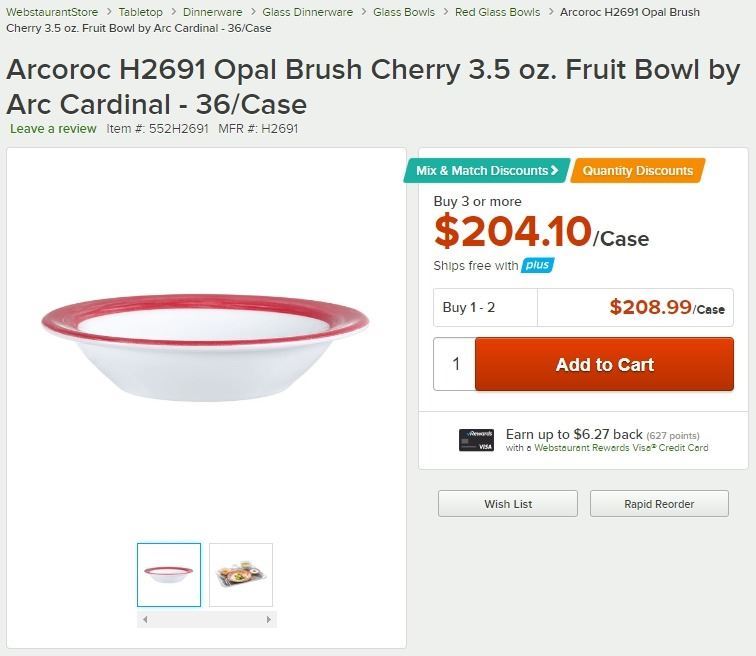Image resolution: width=756 pixels, height=656 pixels.
Task: Add item to Wish List
Action: pos(507,504)
